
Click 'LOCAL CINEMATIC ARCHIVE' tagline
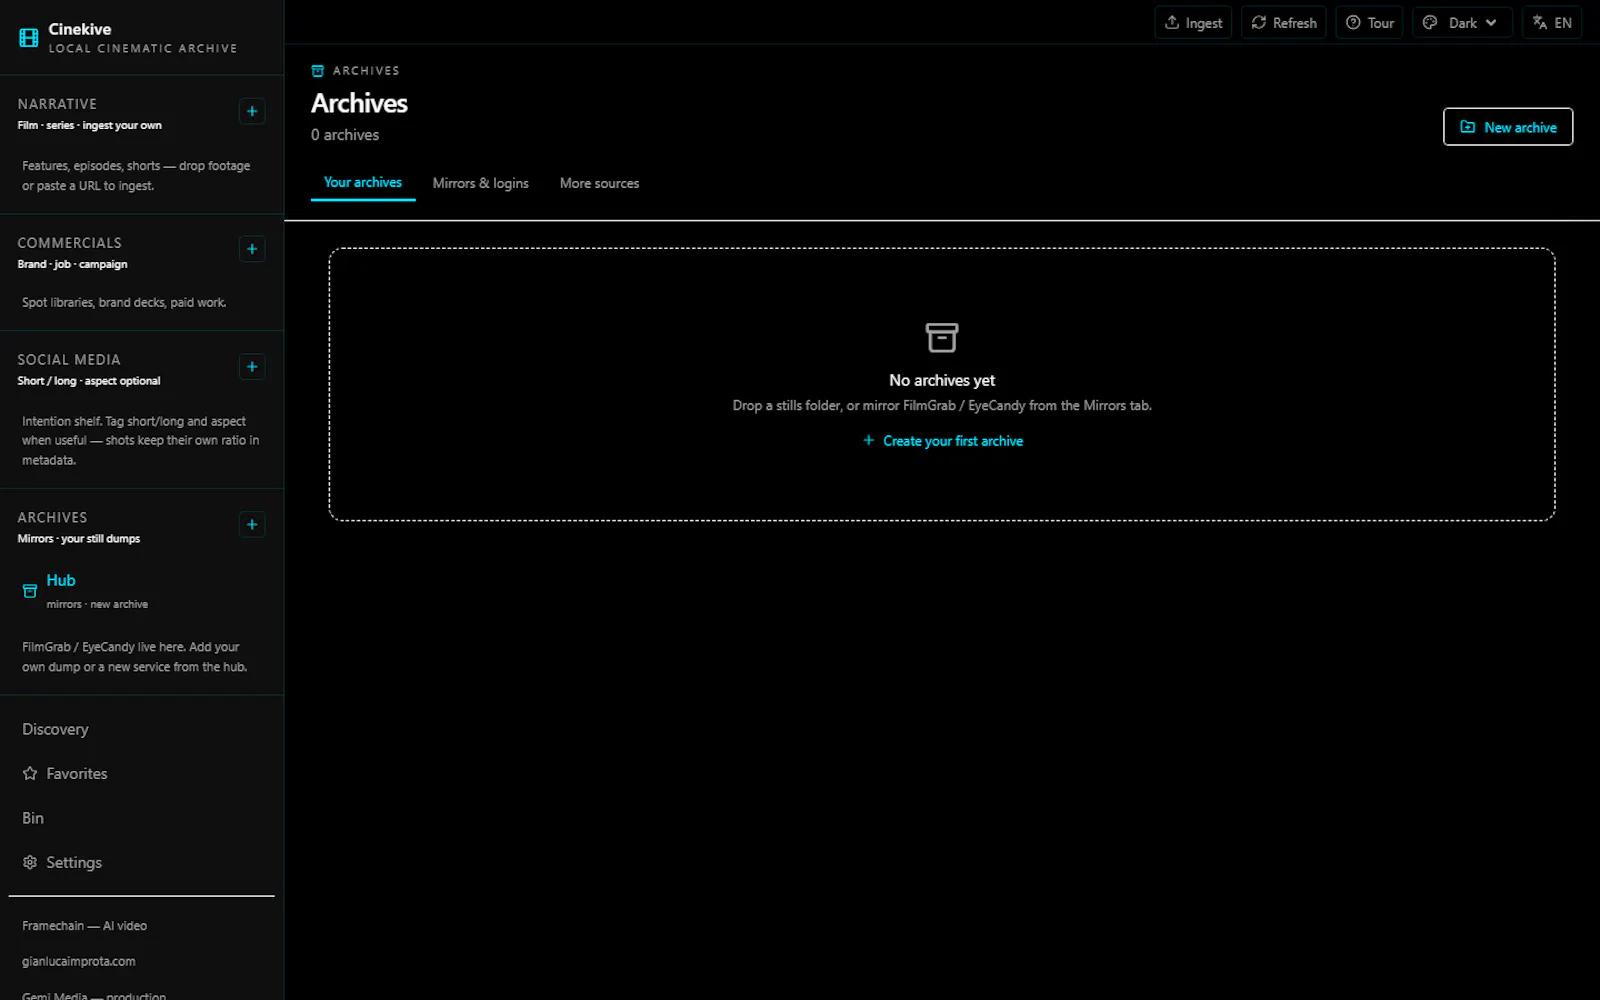coord(143,48)
